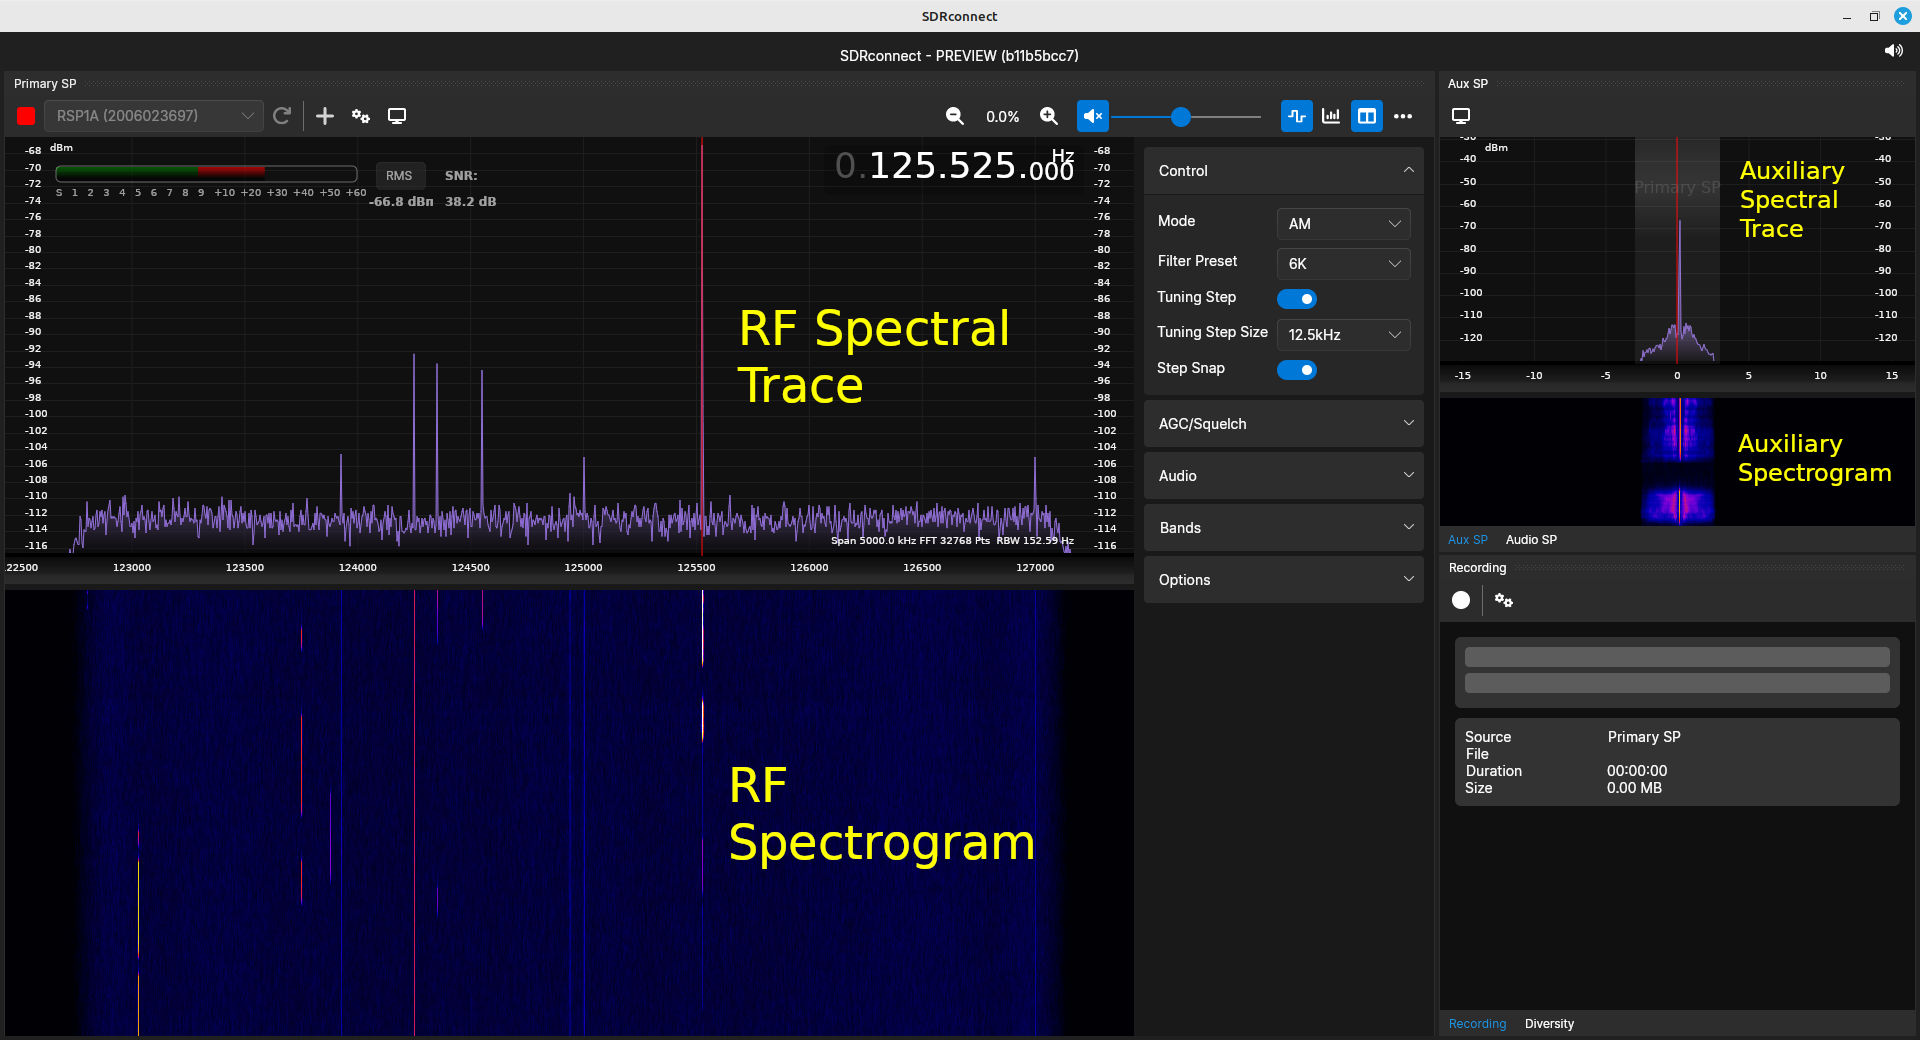Image resolution: width=1920 pixels, height=1040 pixels.
Task: Open the Filter Preset 6K dropdown
Action: [1343, 264]
